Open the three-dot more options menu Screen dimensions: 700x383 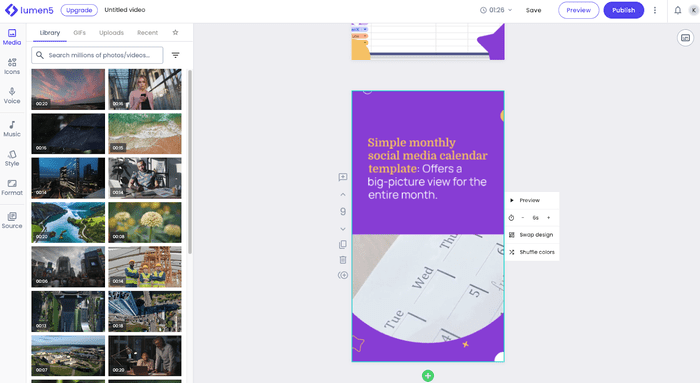[655, 10]
